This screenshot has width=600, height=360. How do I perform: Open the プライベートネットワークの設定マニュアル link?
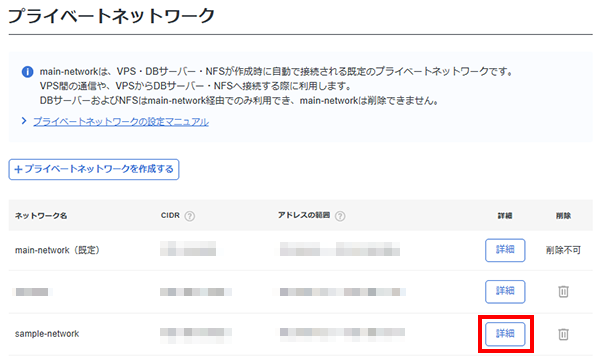coord(121,122)
